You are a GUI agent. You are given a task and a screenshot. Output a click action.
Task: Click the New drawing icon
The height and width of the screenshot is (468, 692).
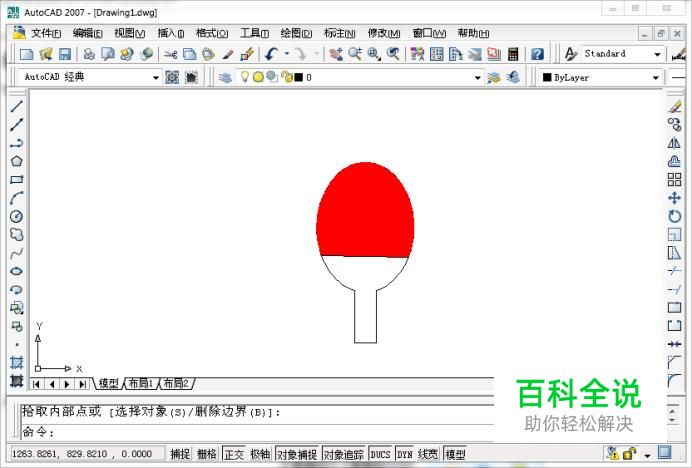click(x=27, y=54)
